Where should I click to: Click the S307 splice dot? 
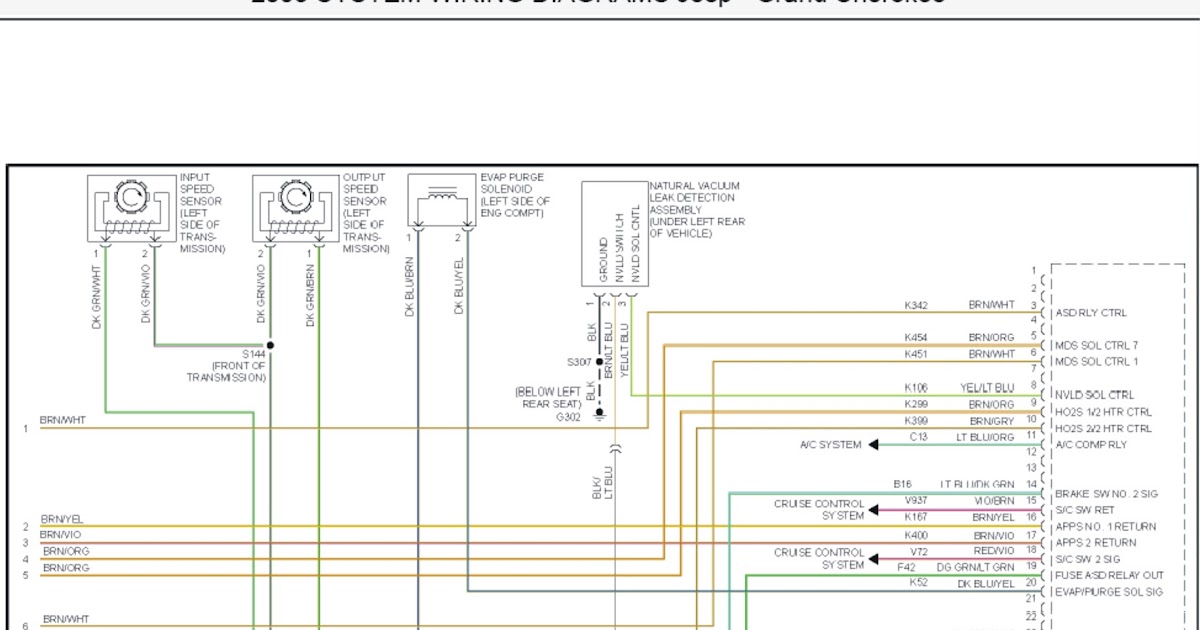tap(598, 362)
